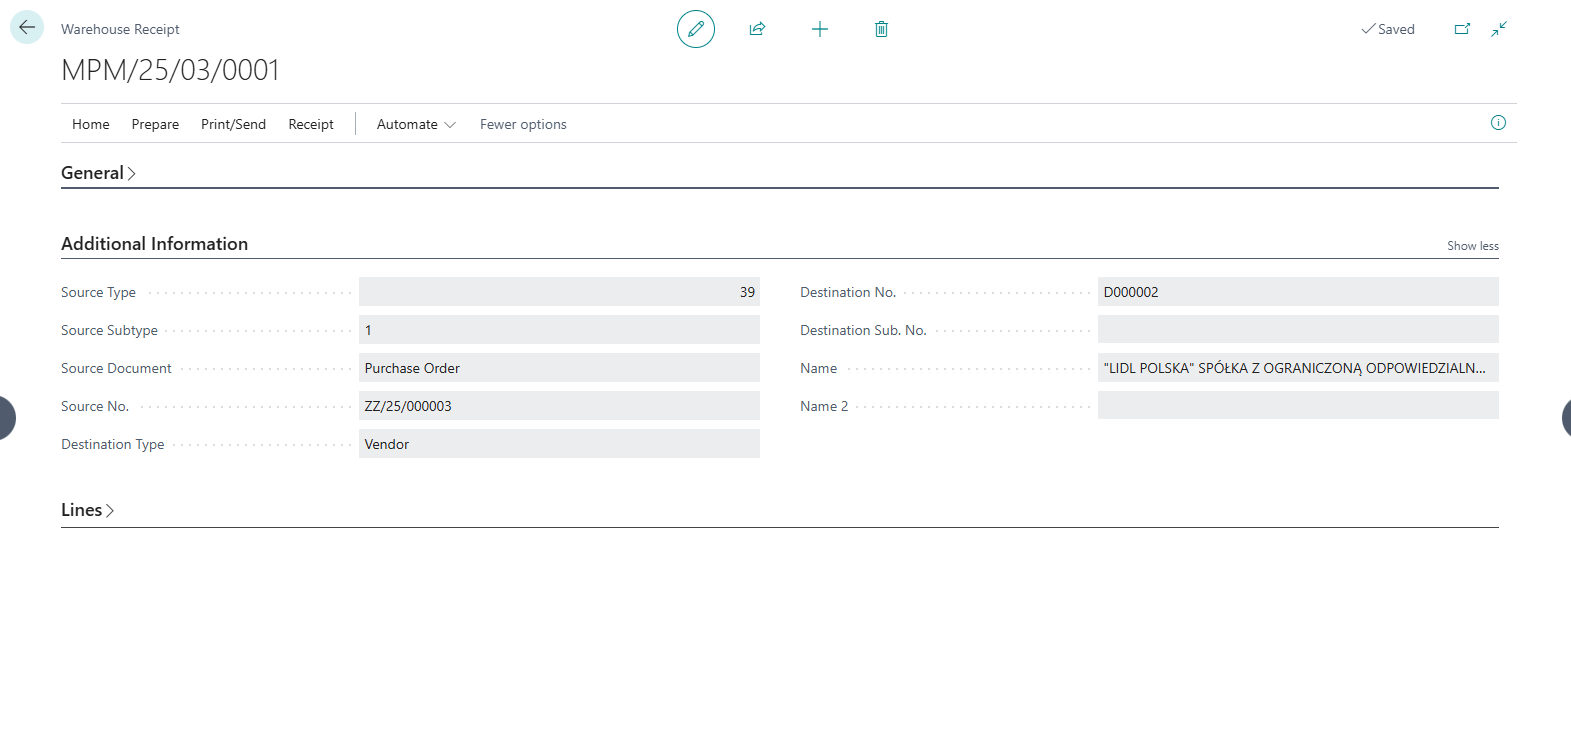Go back using the arrow button

(x=27, y=27)
